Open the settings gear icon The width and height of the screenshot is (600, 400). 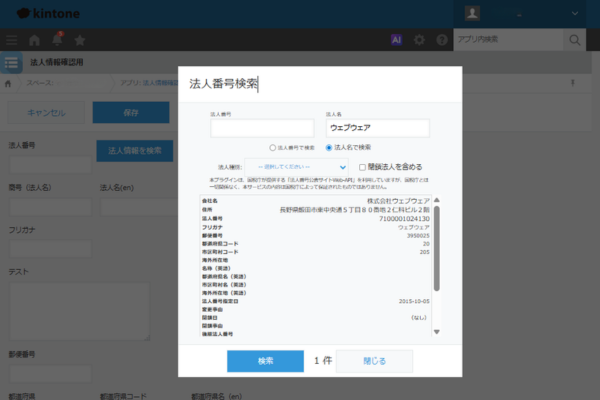pyautogui.click(x=419, y=40)
